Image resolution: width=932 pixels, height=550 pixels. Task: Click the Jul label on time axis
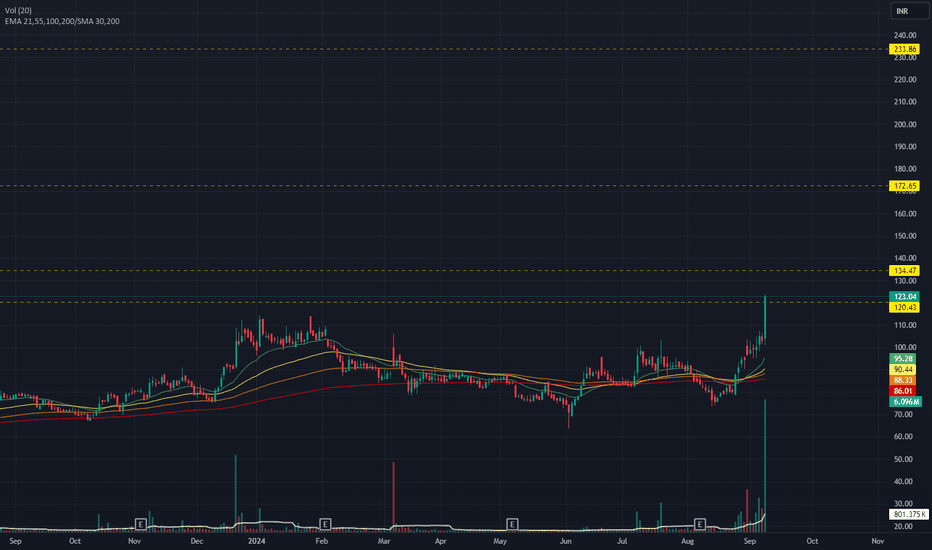(x=622, y=541)
